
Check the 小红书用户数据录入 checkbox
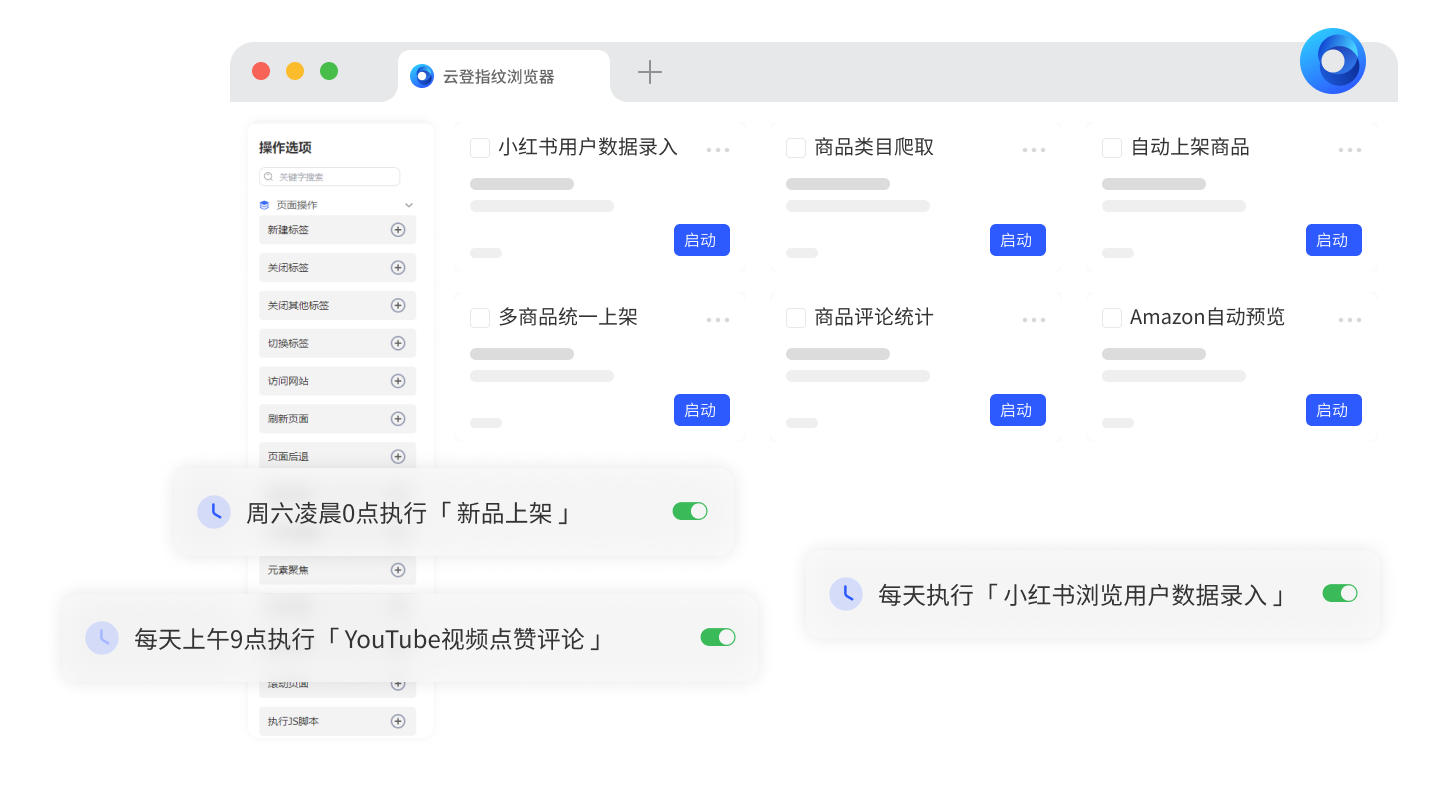click(x=480, y=148)
